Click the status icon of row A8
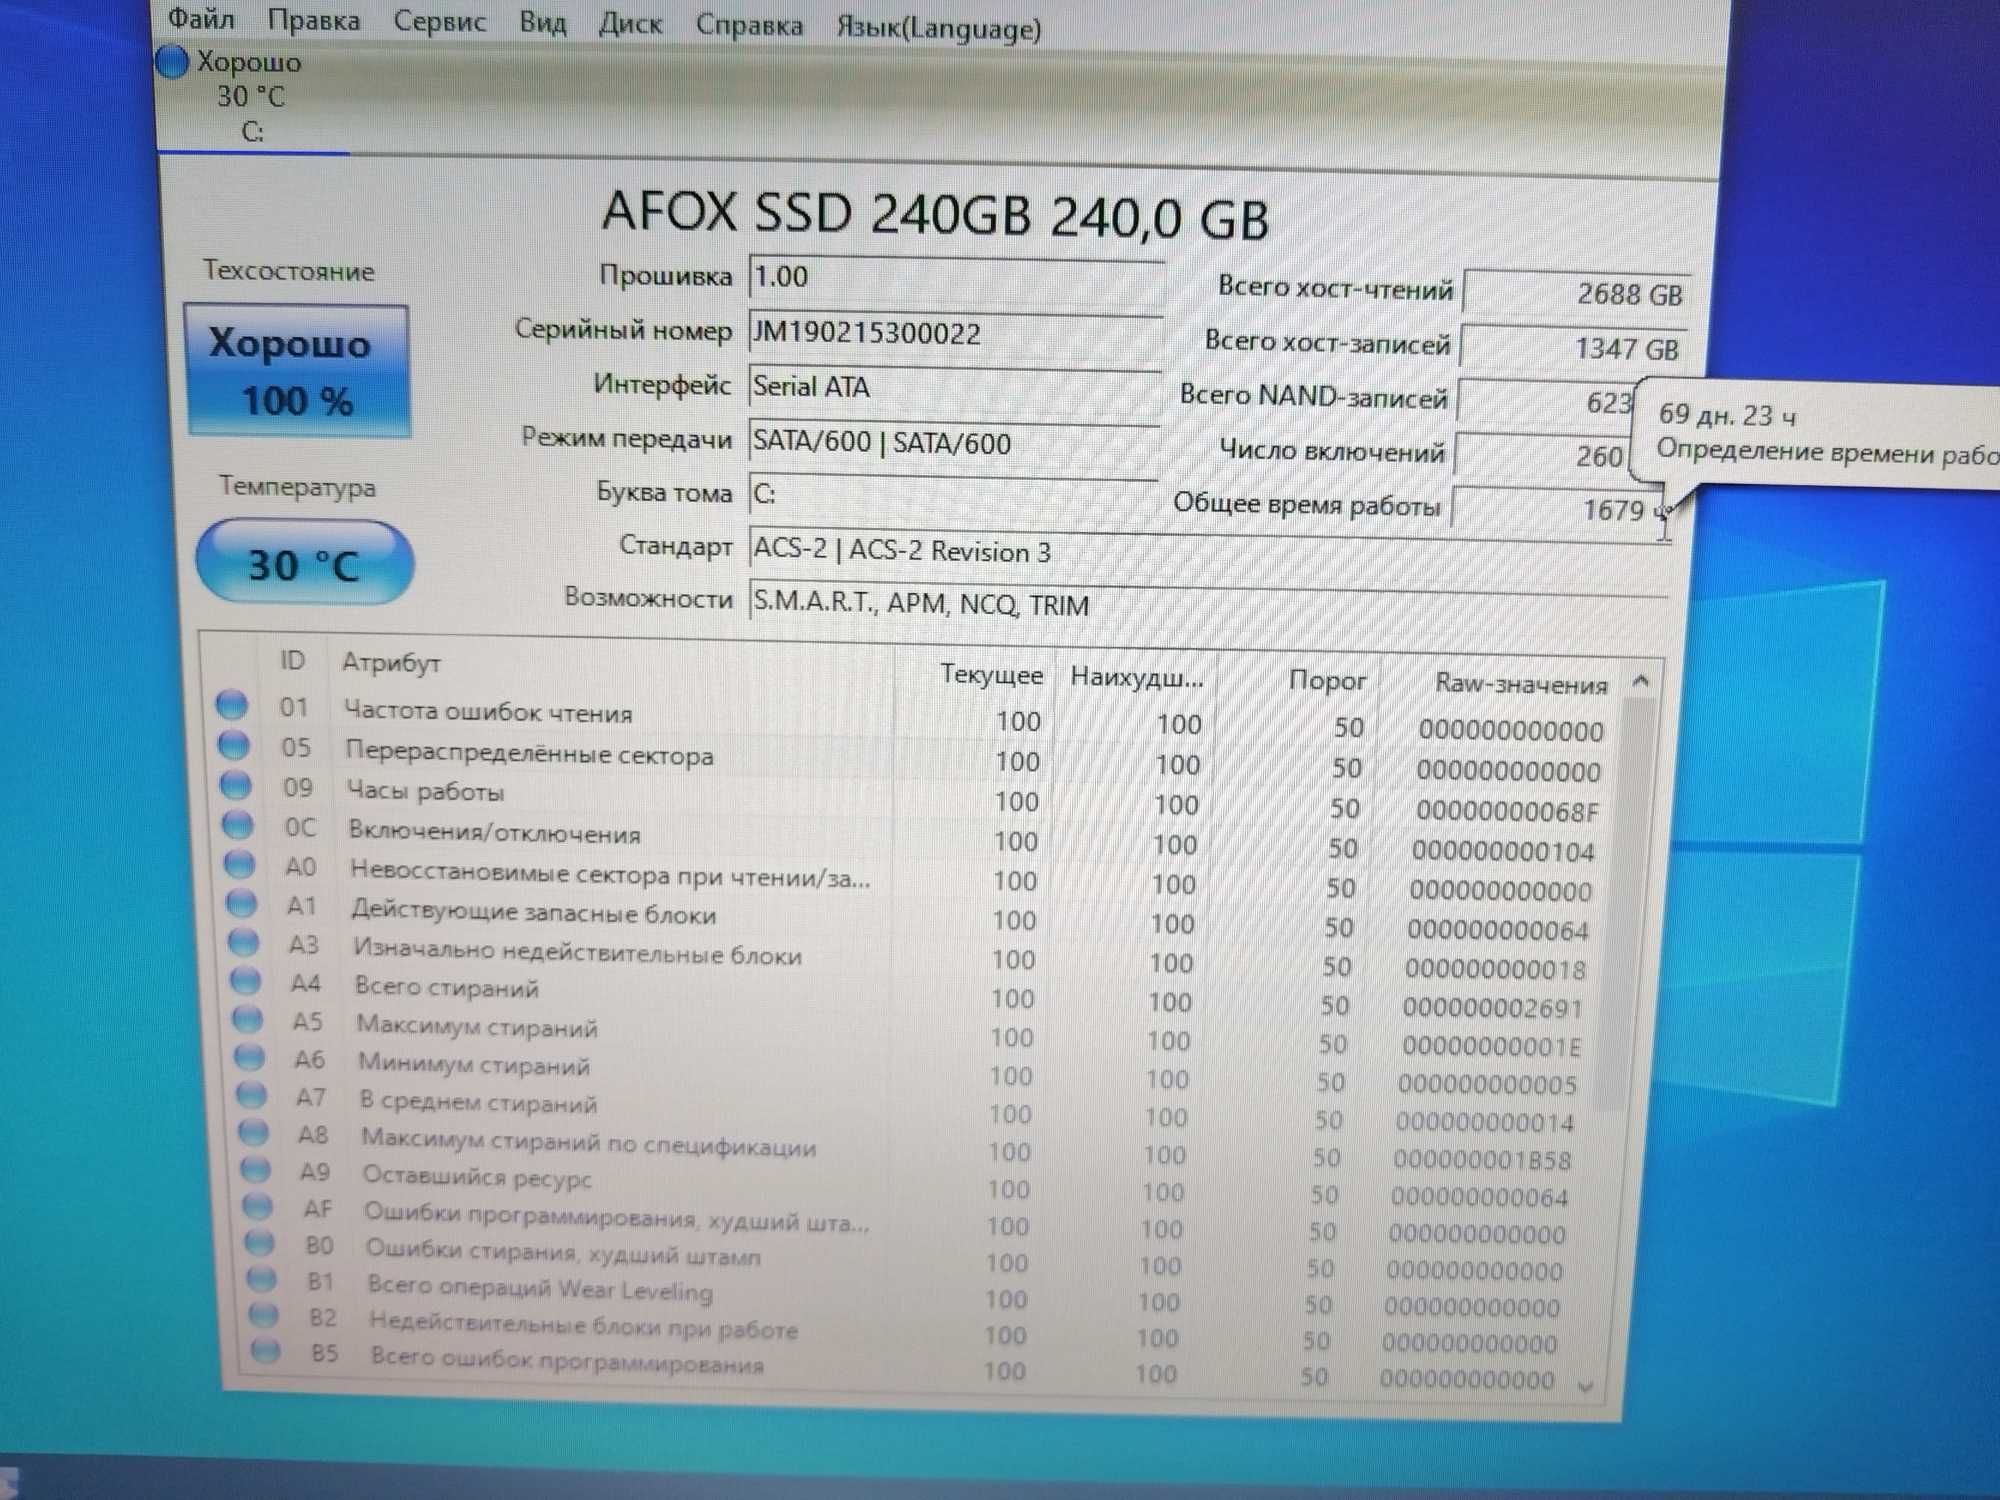 click(254, 1132)
